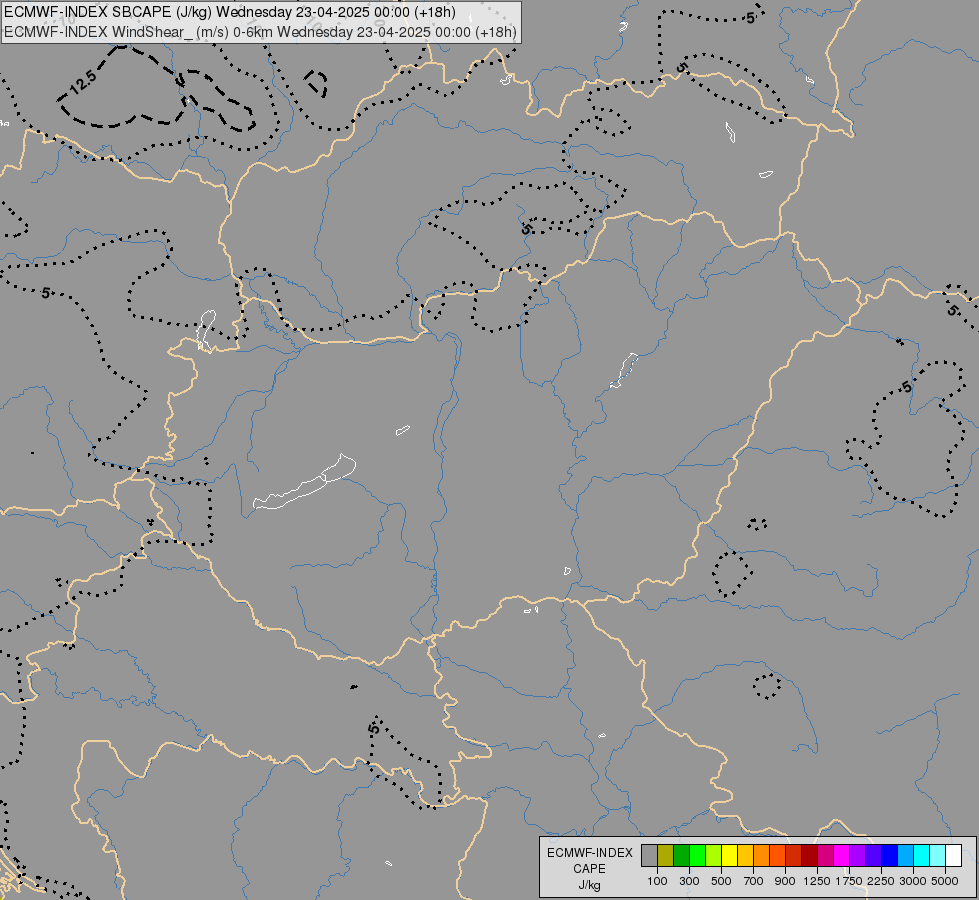Click the '700' legend tick value
This screenshot has width=979, height=900.
(753, 881)
